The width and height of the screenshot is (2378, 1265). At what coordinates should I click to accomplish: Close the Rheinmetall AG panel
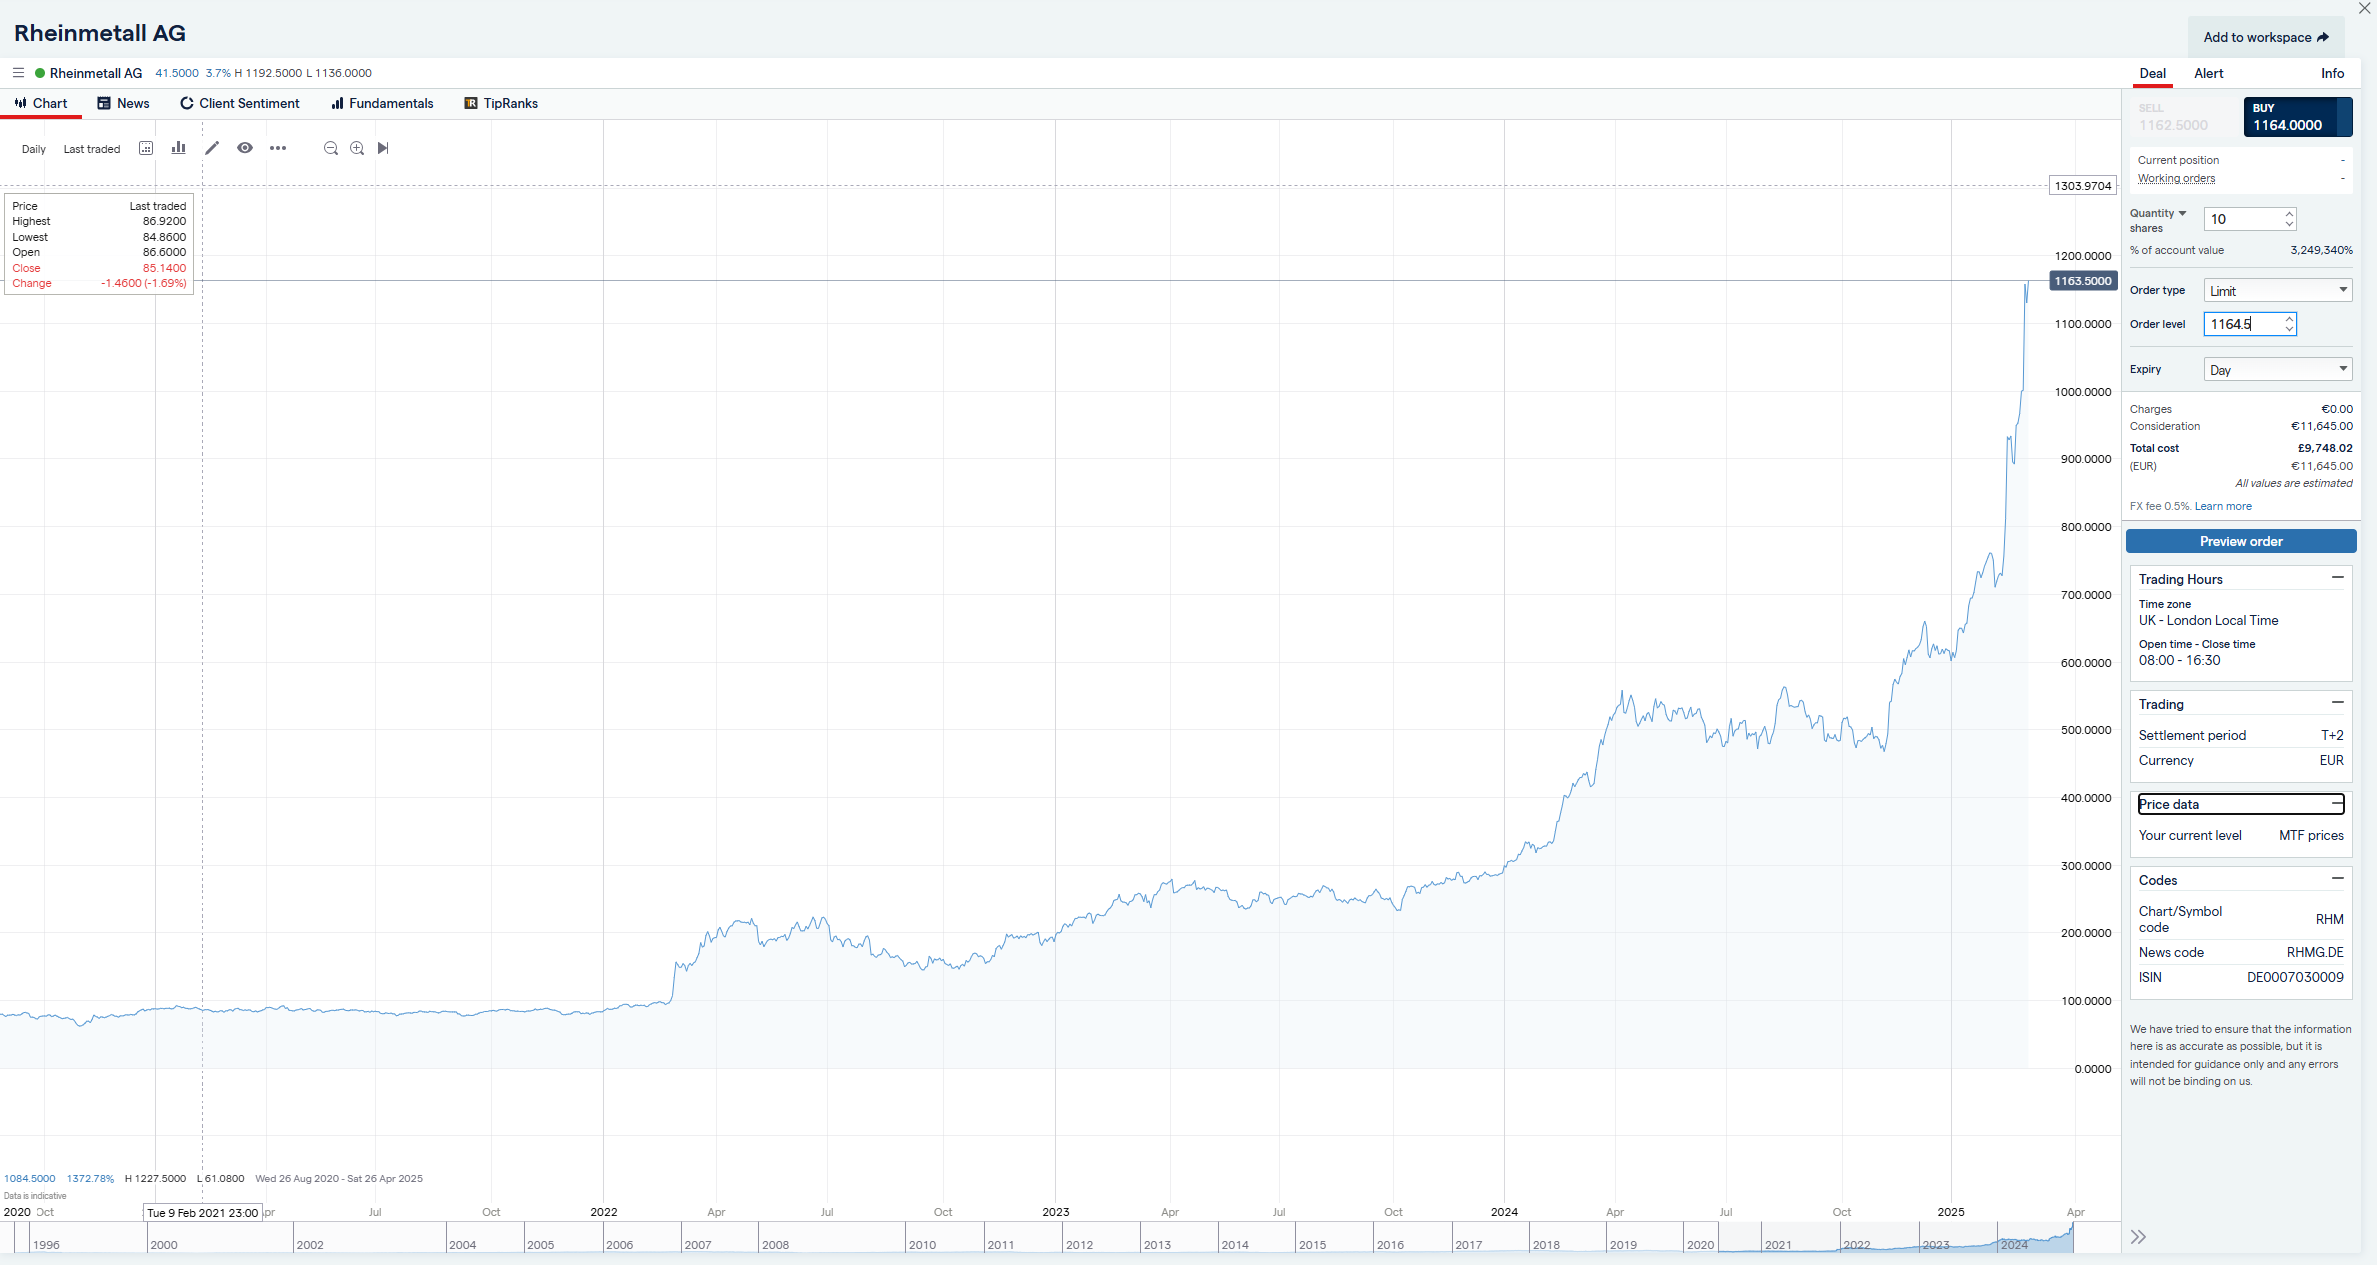point(2364,8)
